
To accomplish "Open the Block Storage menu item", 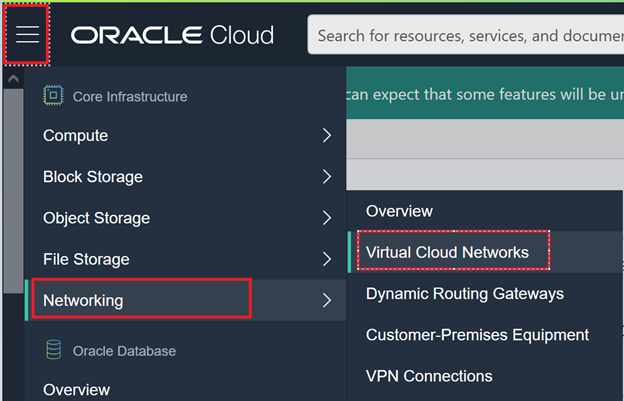I will click(93, 177).
